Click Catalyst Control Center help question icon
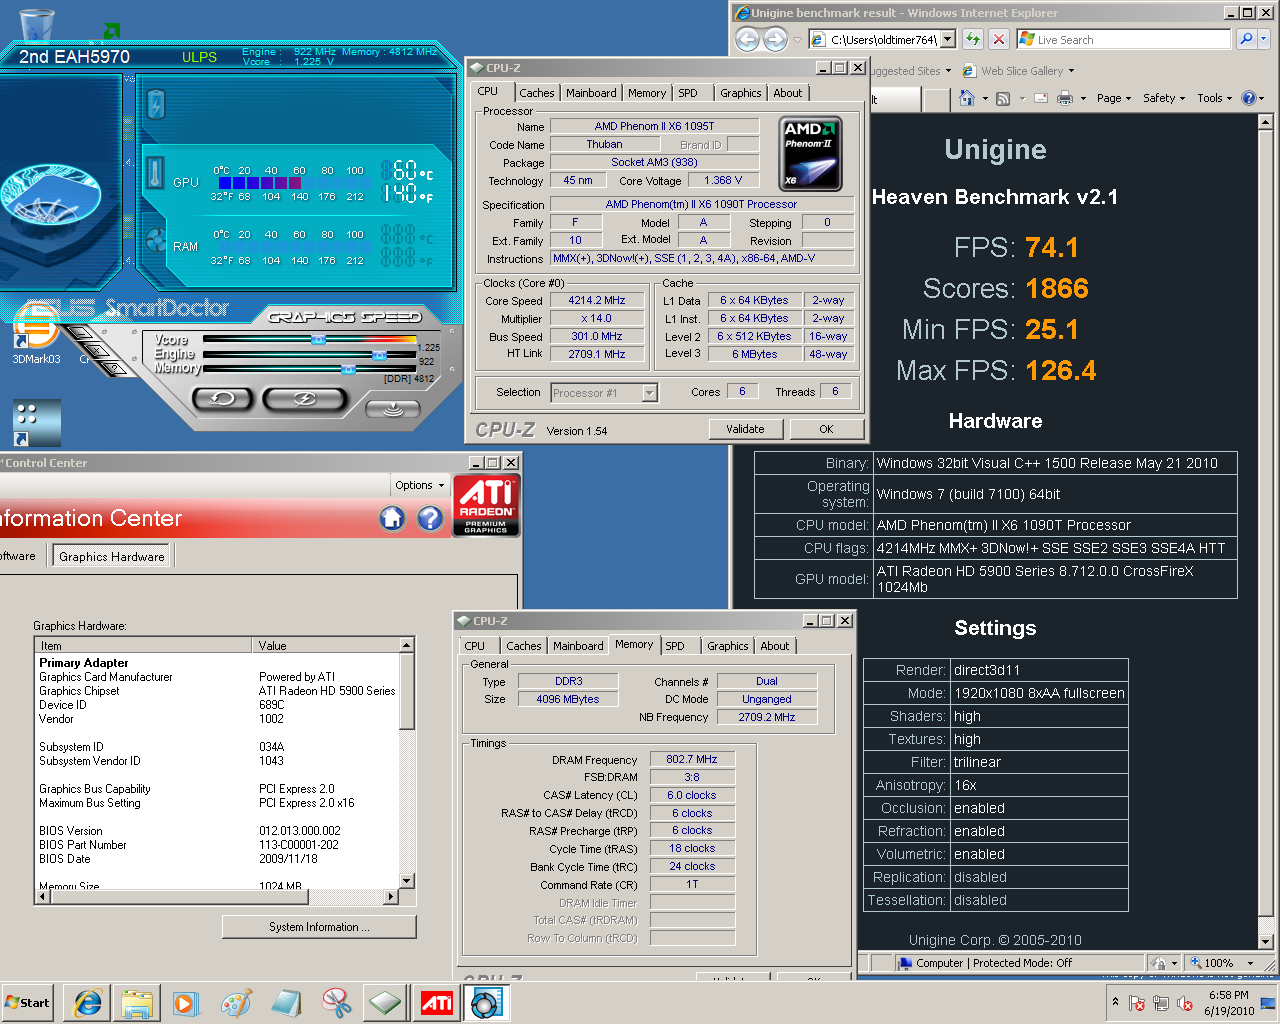Screen dimensions: 1280x1024 tap(430, 518)
